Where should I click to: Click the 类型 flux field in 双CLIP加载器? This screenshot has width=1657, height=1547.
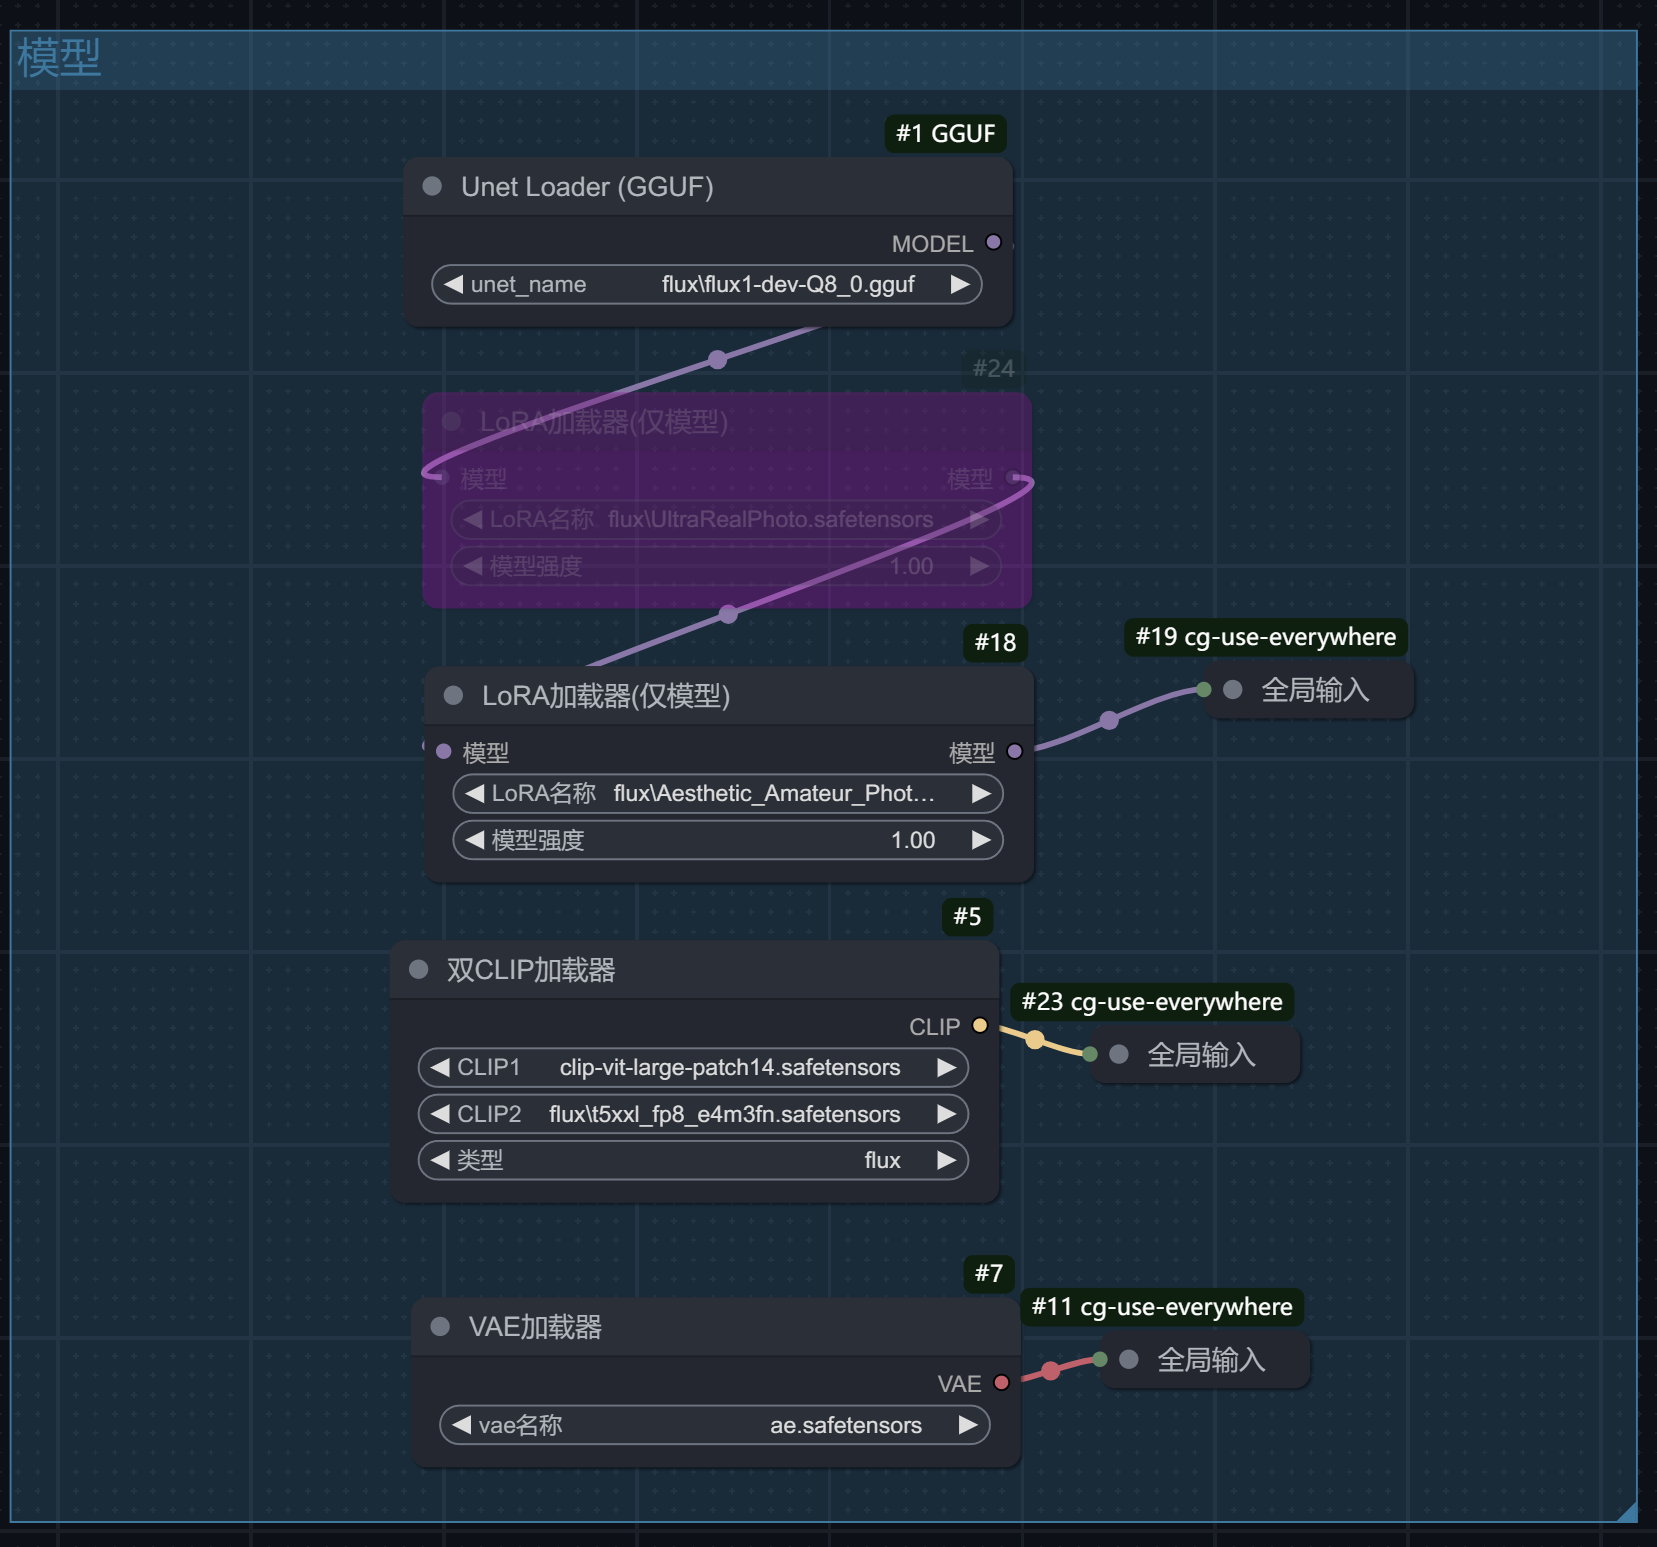693,1160
